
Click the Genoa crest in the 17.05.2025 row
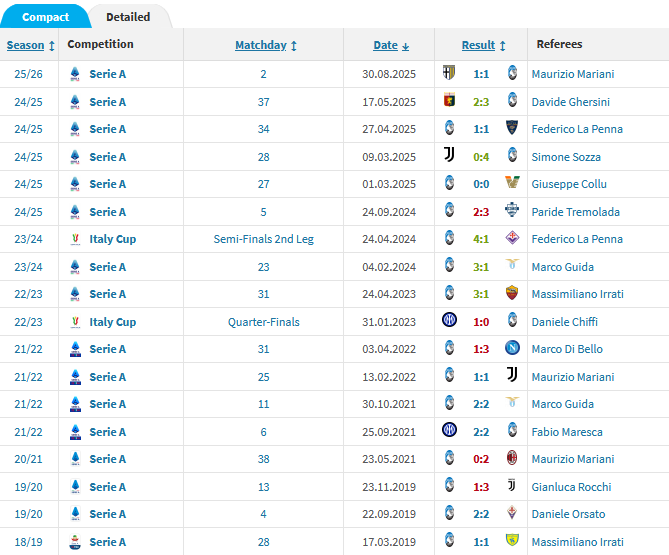(449, 101)
